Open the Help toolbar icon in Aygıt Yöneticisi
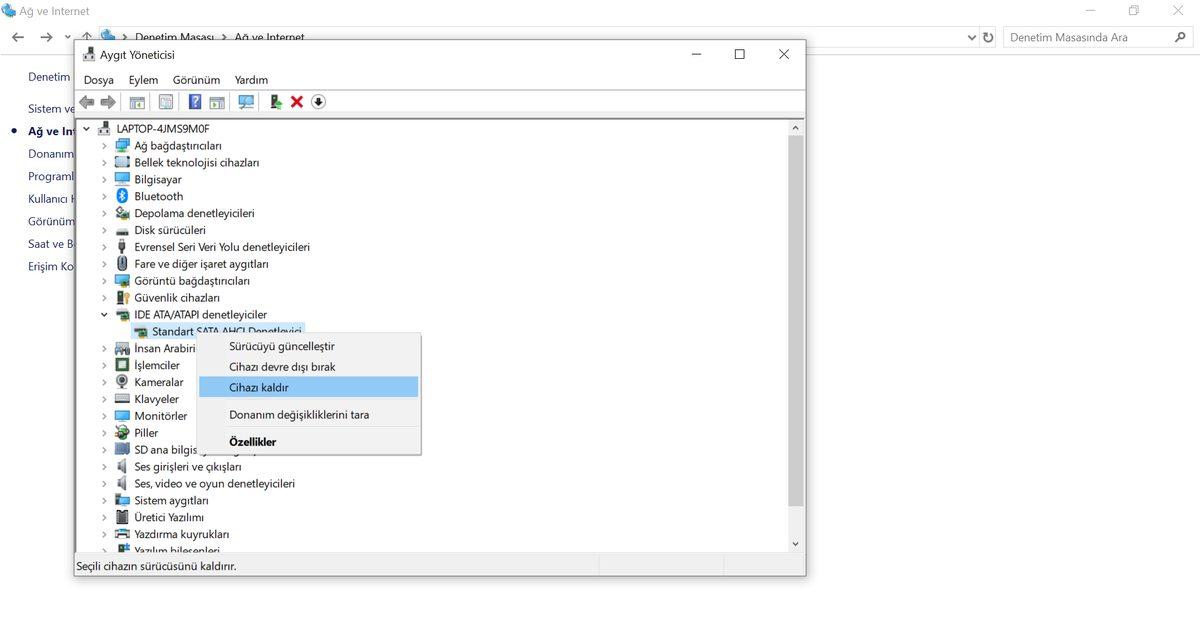1200x632 pixels. [x=194, y=101]
